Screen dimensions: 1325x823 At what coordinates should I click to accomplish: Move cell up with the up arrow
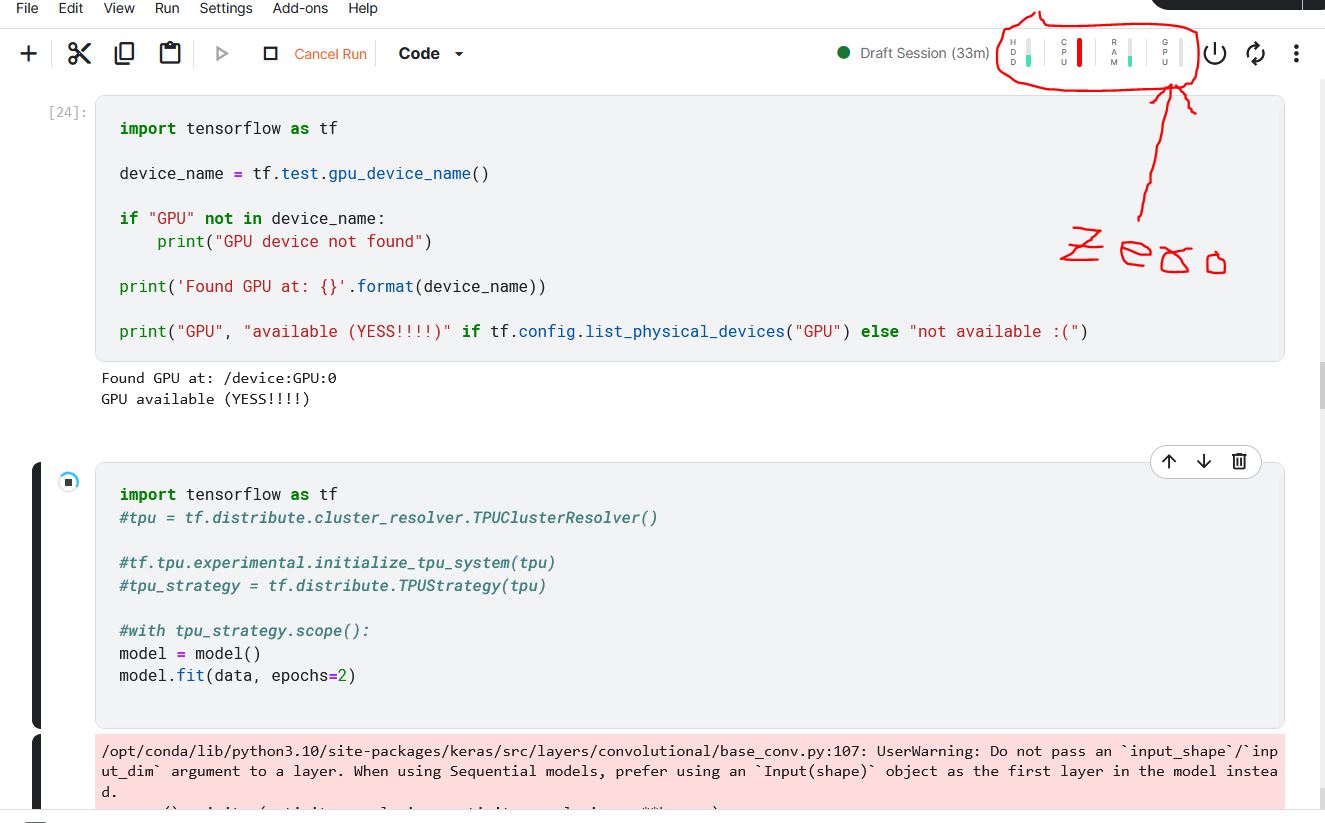[x=1169, y=461]
